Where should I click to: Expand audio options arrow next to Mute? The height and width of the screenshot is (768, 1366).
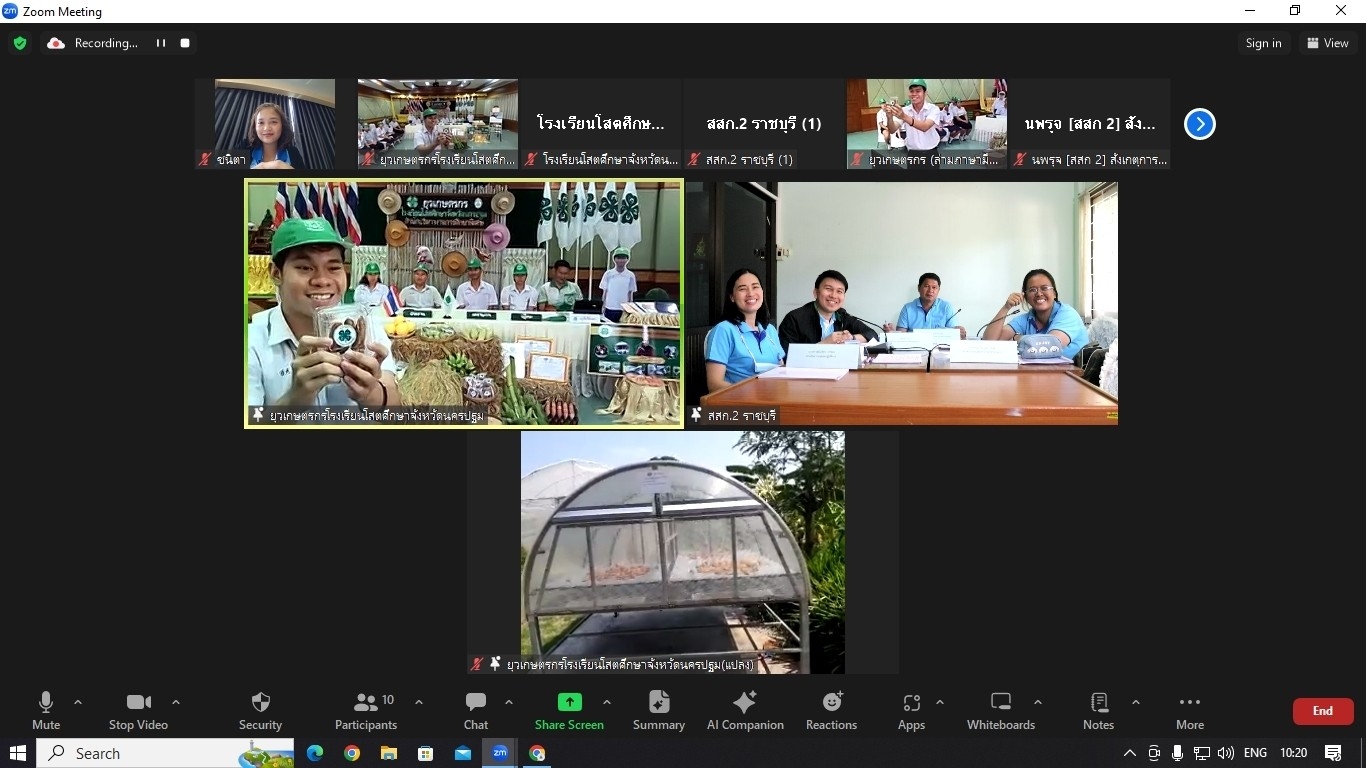click(78, 702)
